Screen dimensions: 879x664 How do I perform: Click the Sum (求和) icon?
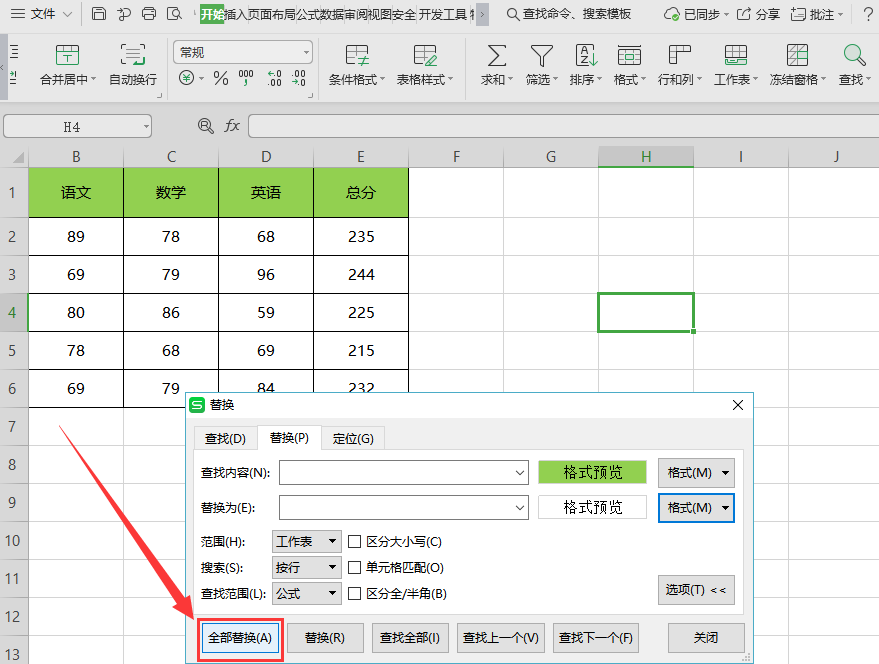tap(495, 56)
